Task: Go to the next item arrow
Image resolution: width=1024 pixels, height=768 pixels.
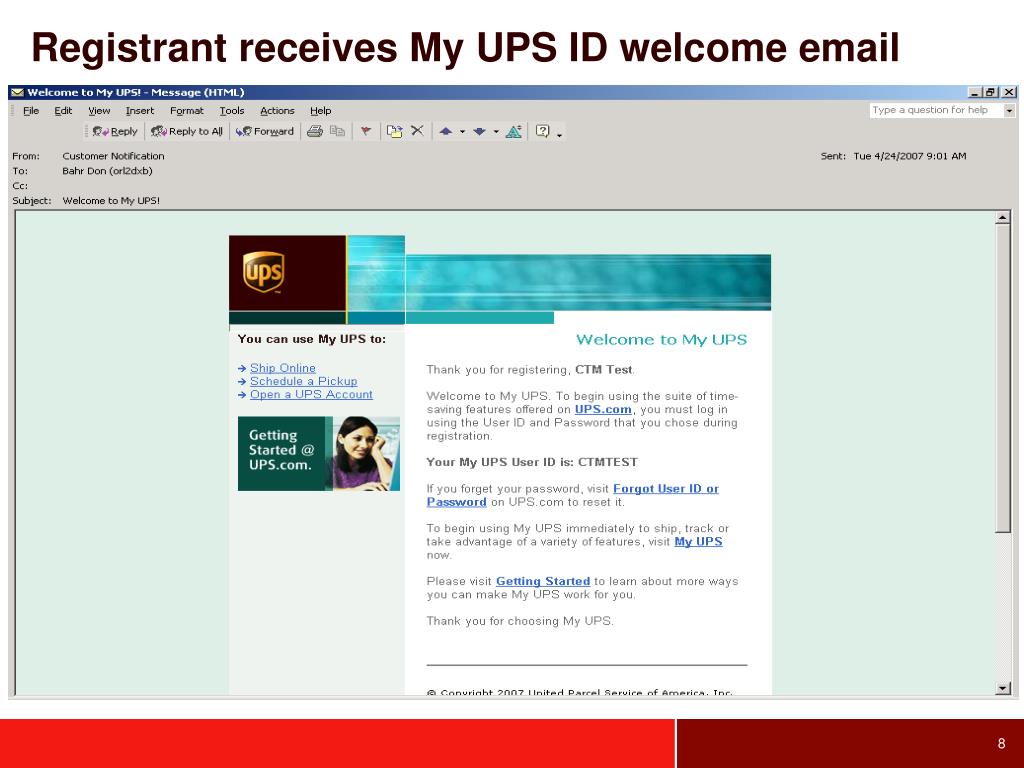Action: point(479,131)
